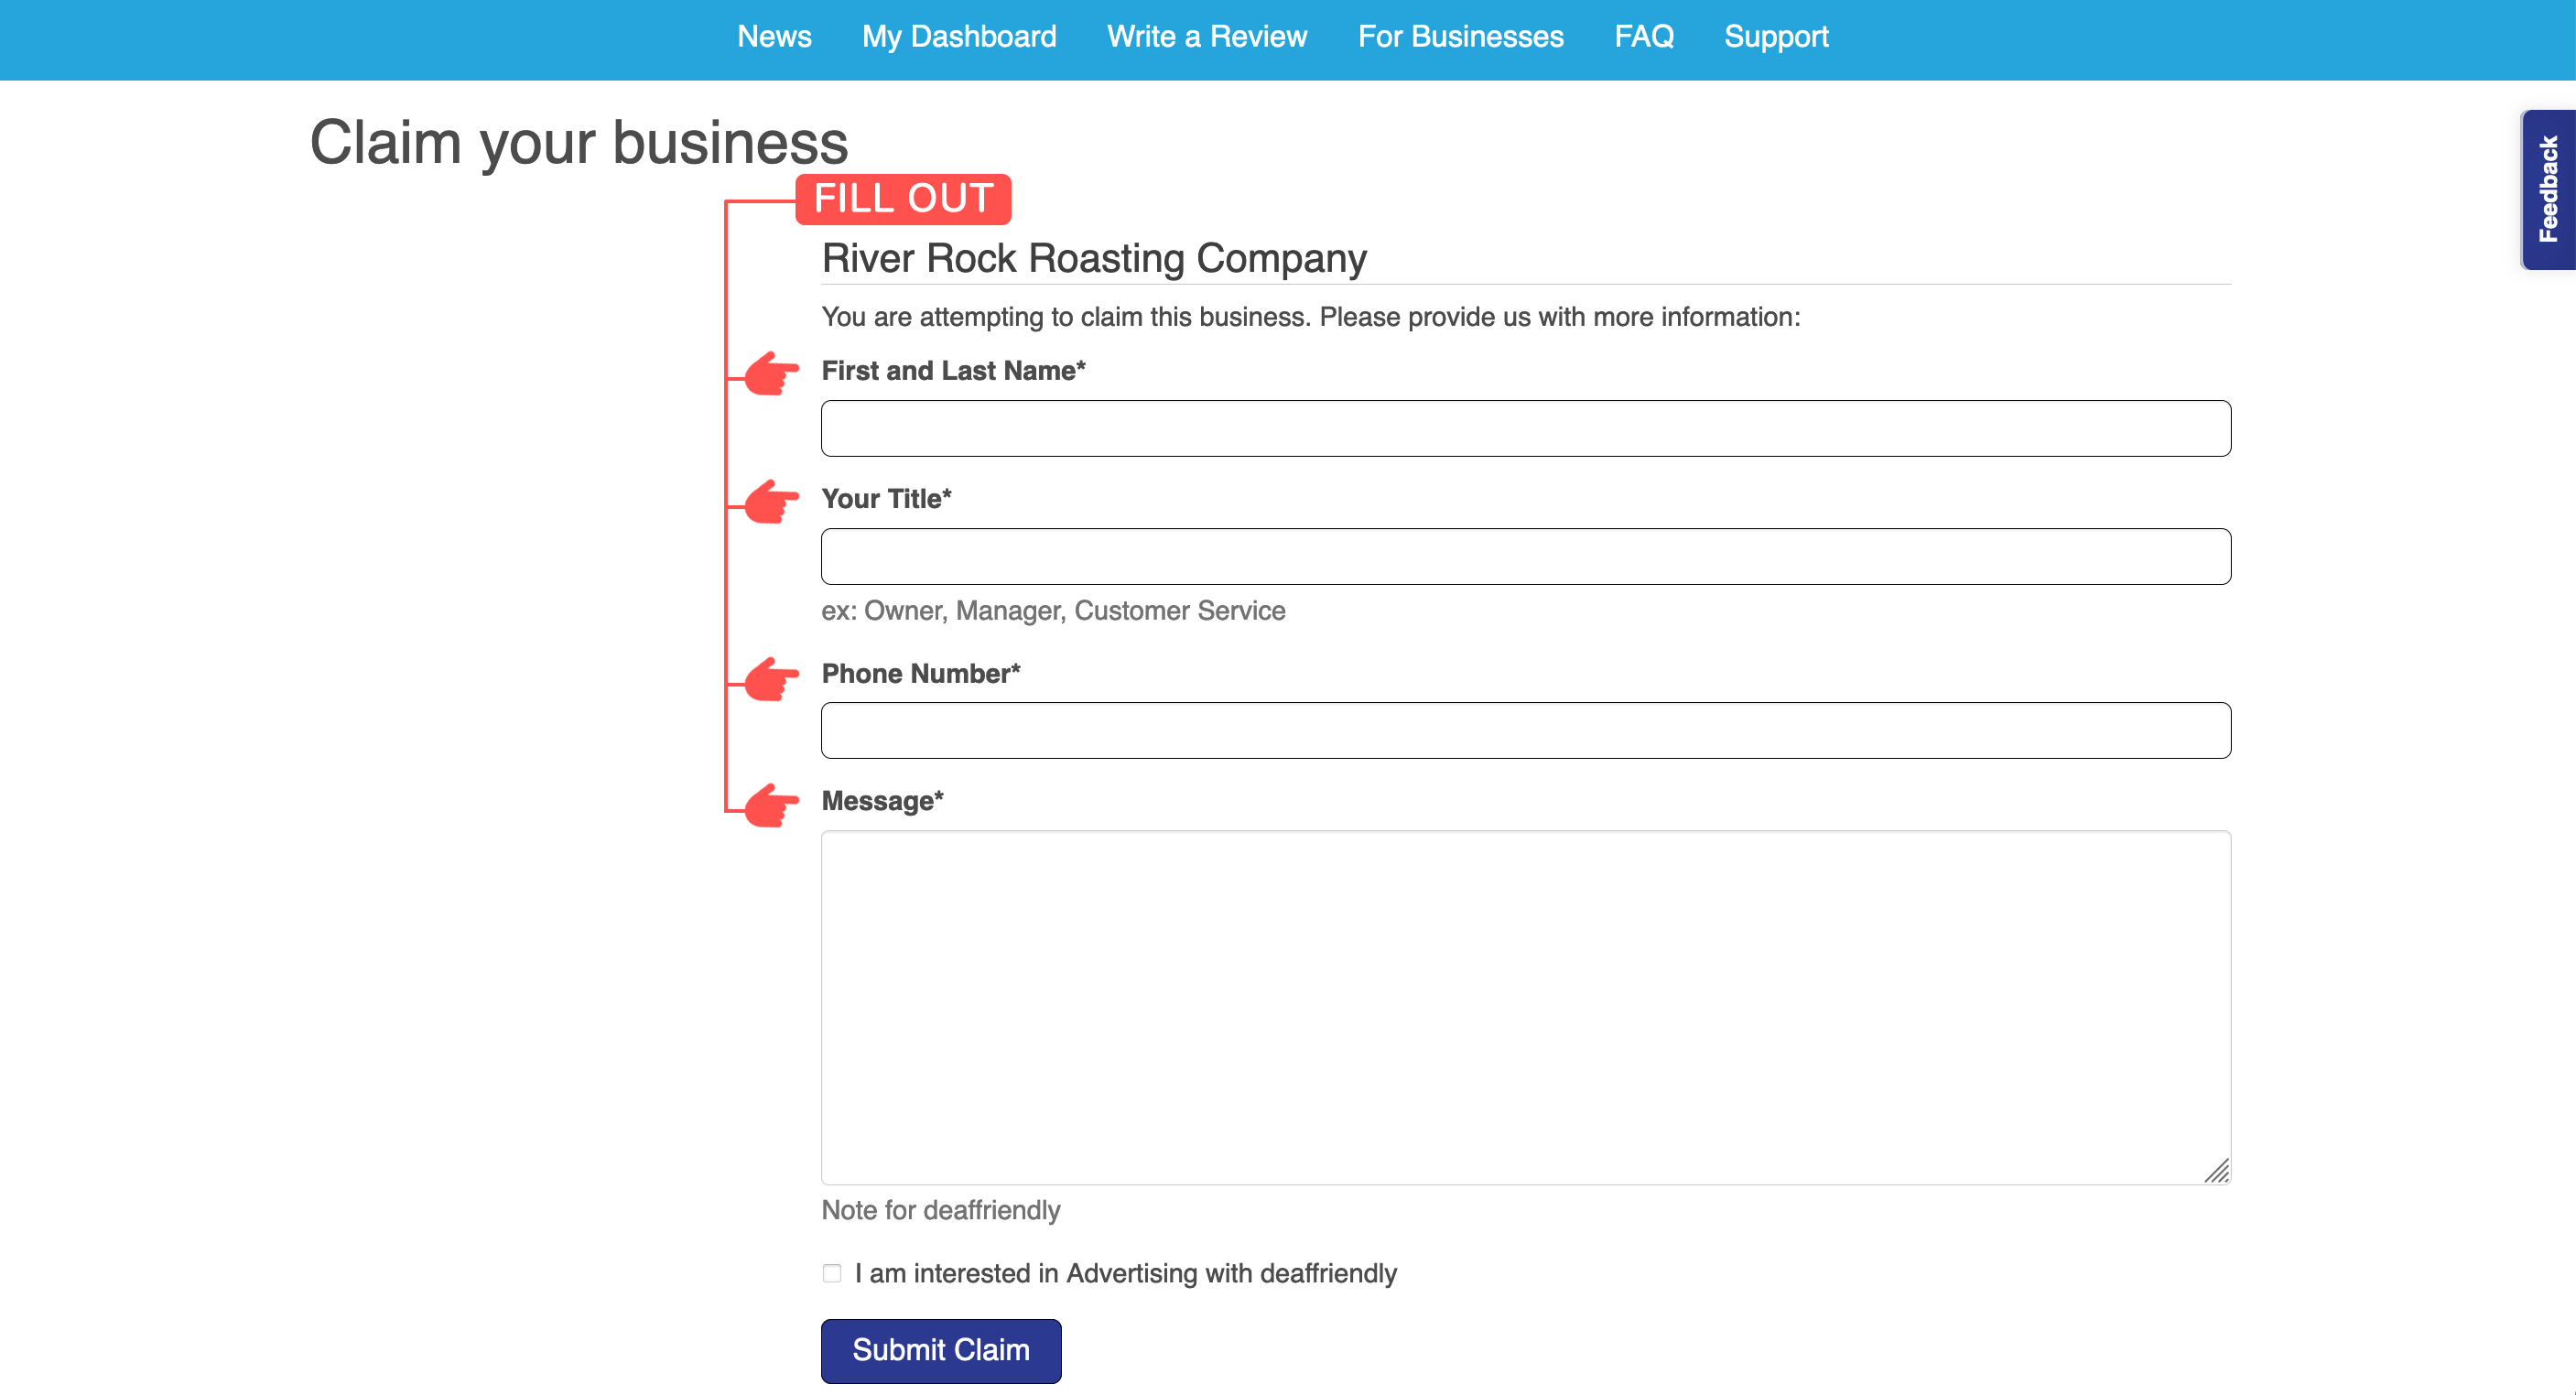This screenshot has height=1395, width=2576.
Task: Enable Advertising with deaffriendly checkbox
Action: point(832,1273)
